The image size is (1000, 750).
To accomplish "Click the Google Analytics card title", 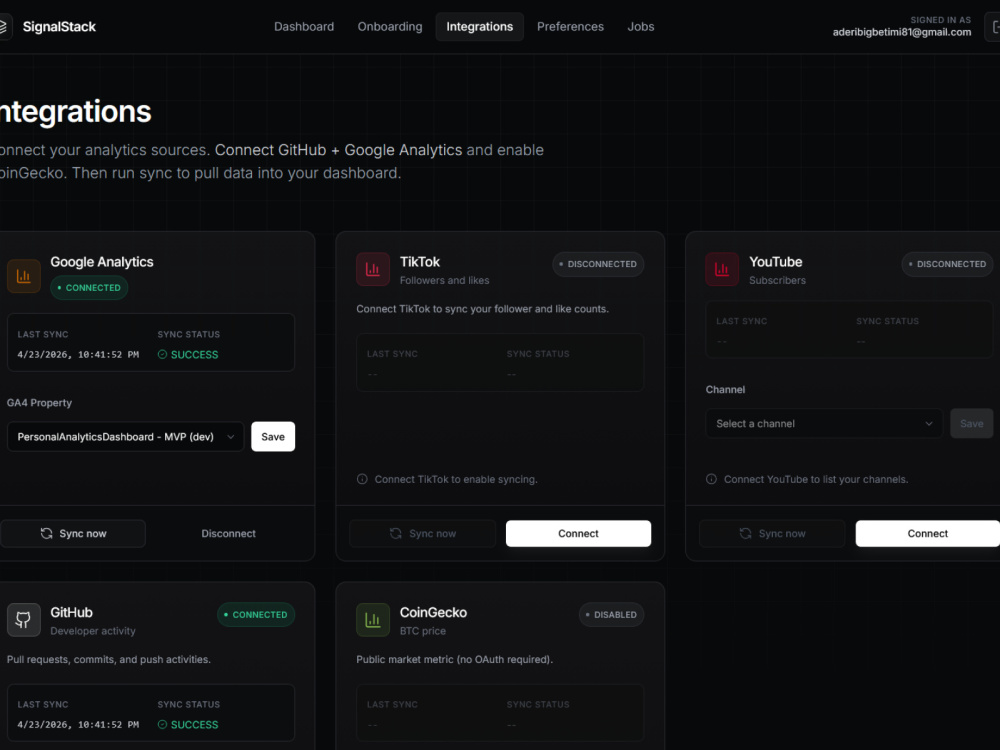I will pyautogui.click(x=102, y=262).
